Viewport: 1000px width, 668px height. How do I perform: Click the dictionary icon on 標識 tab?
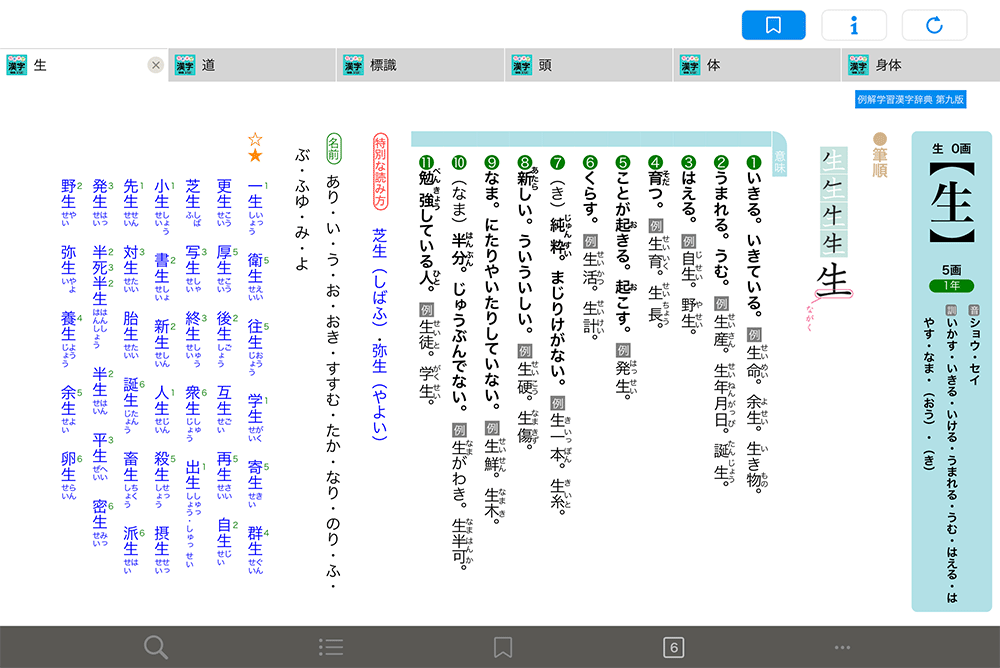click(x=353, y=65)
